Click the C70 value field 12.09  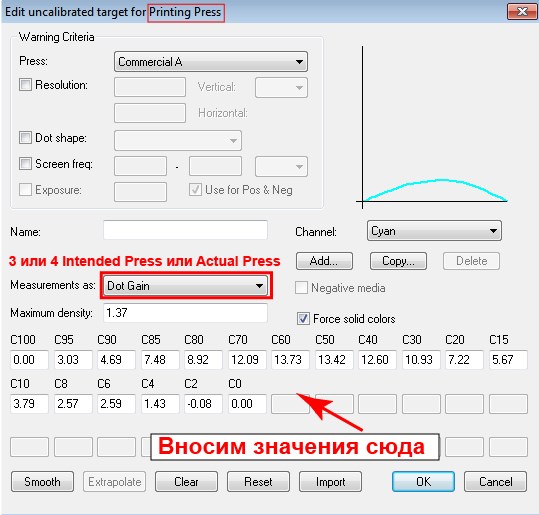tap(247, 360)
